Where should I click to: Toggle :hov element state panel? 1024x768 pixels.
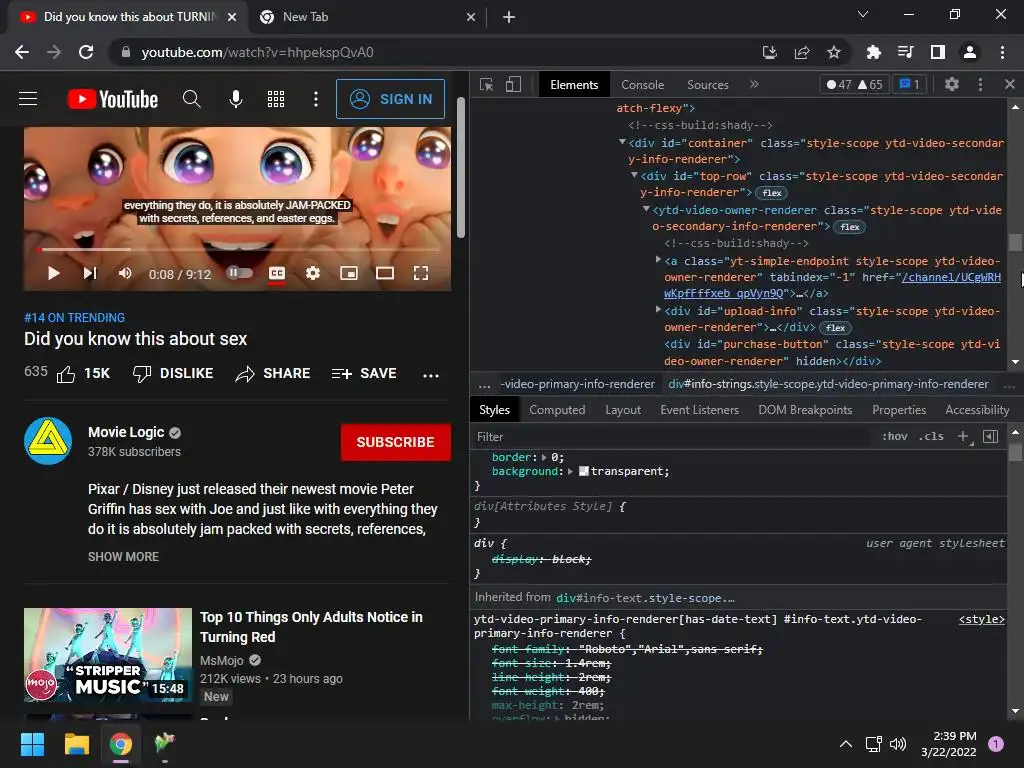(x=895, y=436)
